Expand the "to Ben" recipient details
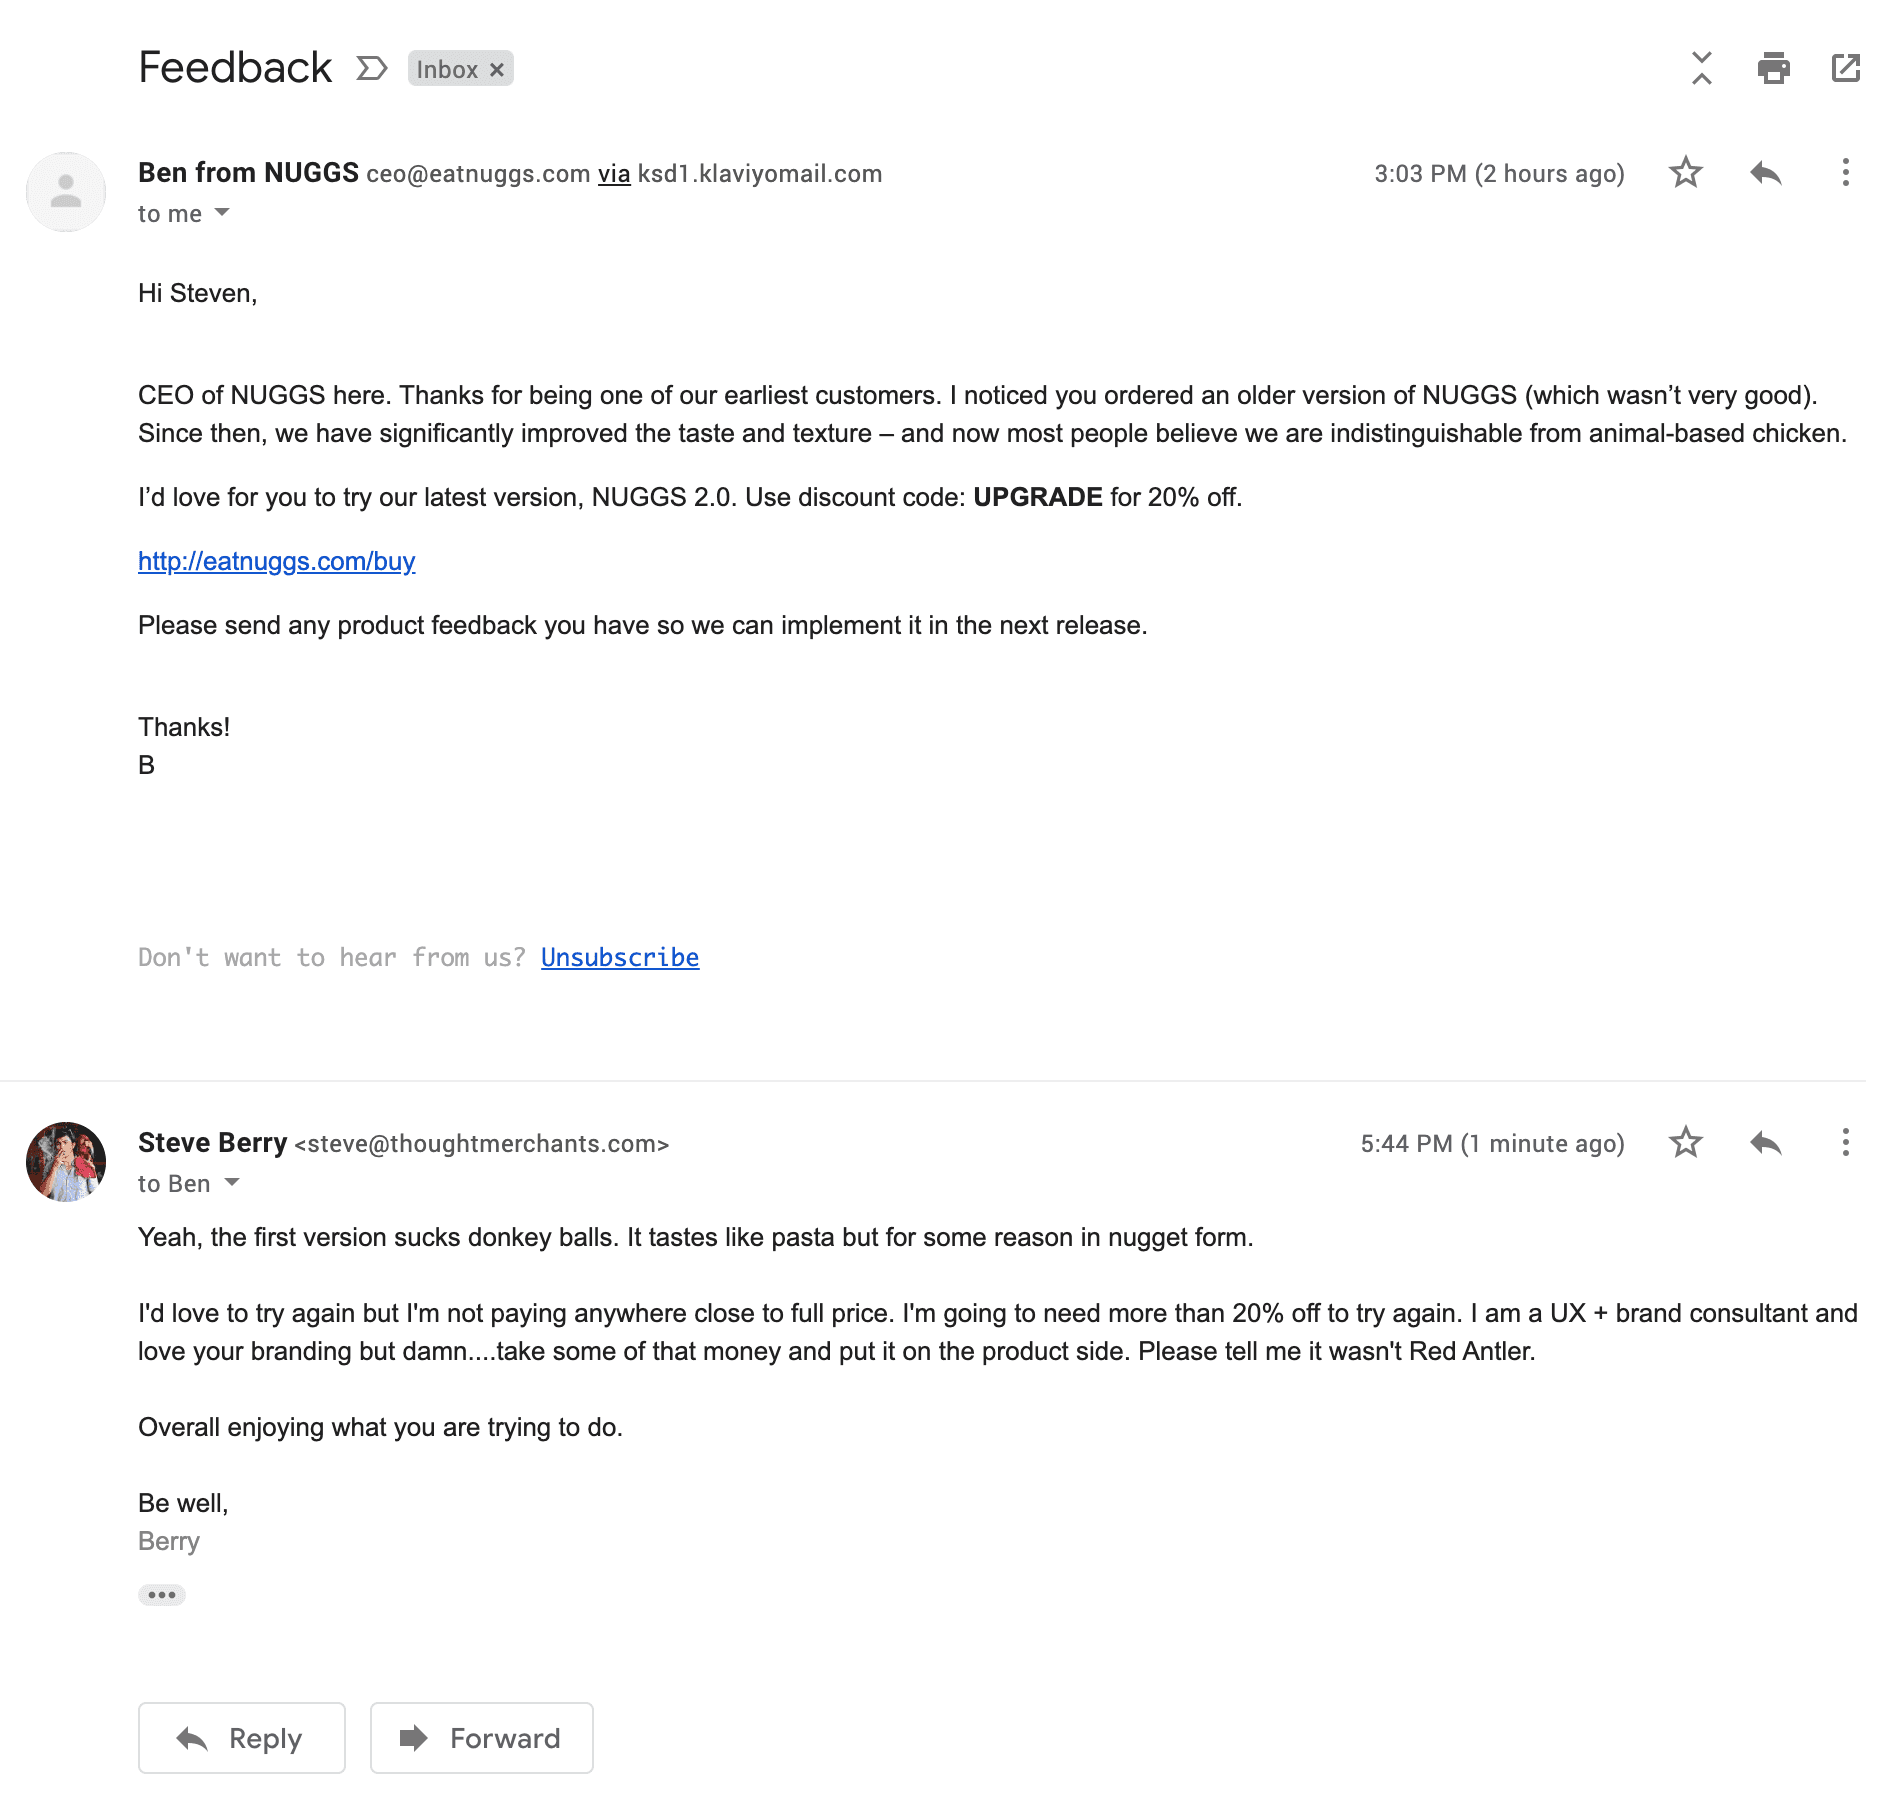The image size is (1902, 1810). click(x=232, y=1183)
